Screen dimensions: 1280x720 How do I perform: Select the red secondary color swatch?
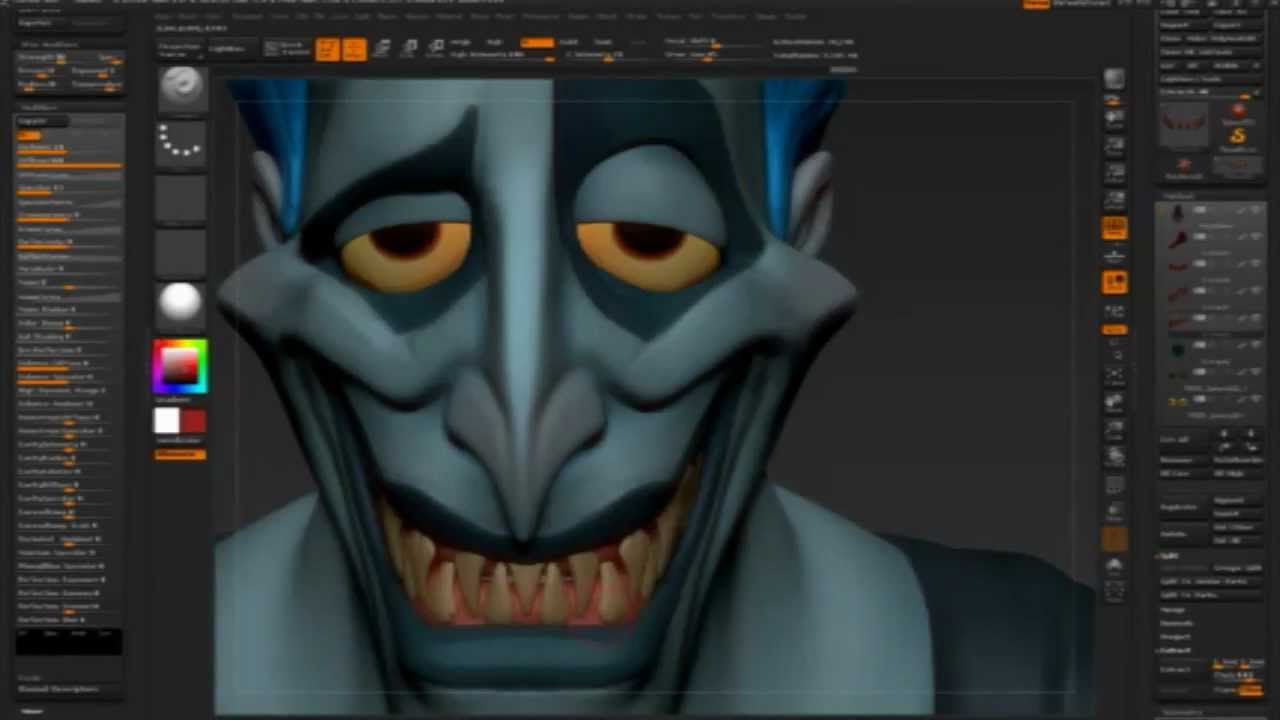[193, 421]
